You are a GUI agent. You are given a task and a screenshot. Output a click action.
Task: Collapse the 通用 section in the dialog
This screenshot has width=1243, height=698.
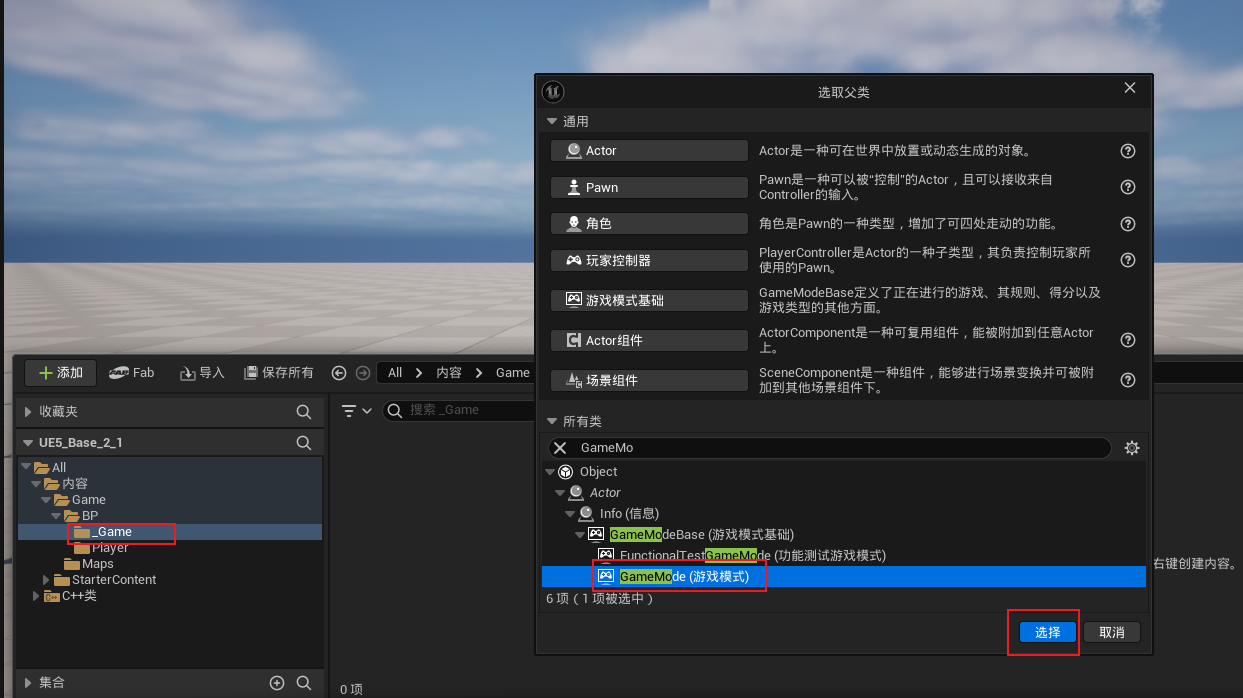point(553,120)
